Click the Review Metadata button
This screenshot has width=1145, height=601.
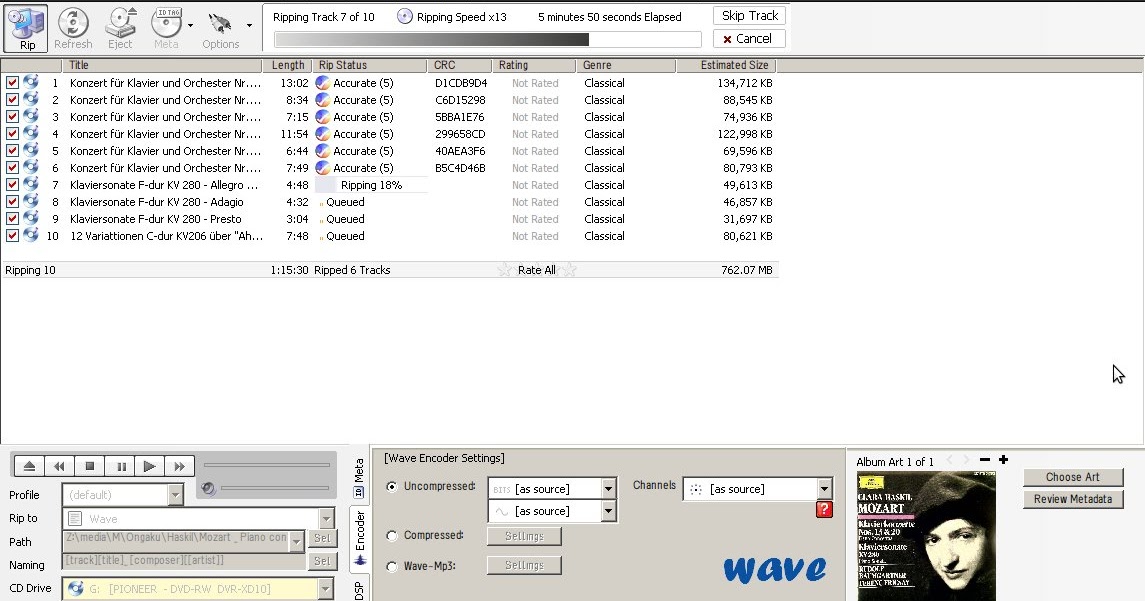coord(1073,498)
